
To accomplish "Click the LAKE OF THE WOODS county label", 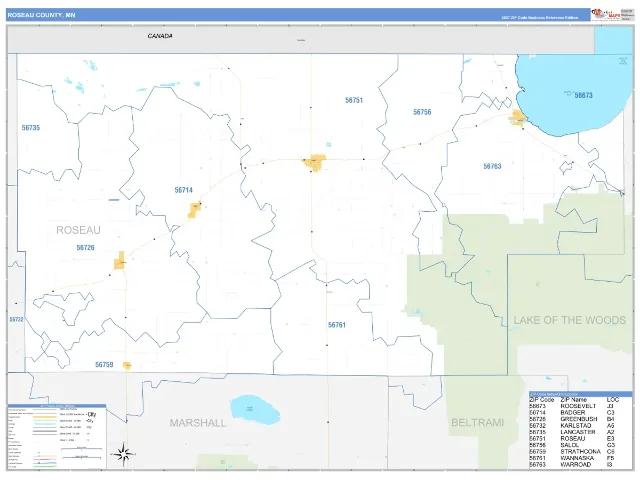I will click(x=570, y=320).
